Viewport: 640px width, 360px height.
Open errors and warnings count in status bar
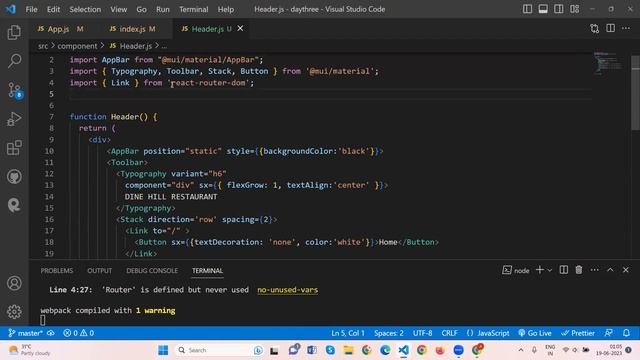(x=78, y=333)
